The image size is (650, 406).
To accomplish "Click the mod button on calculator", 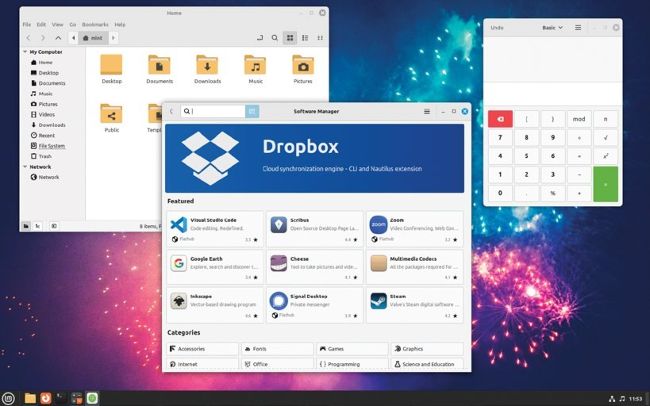I will [x=579, y=119].
